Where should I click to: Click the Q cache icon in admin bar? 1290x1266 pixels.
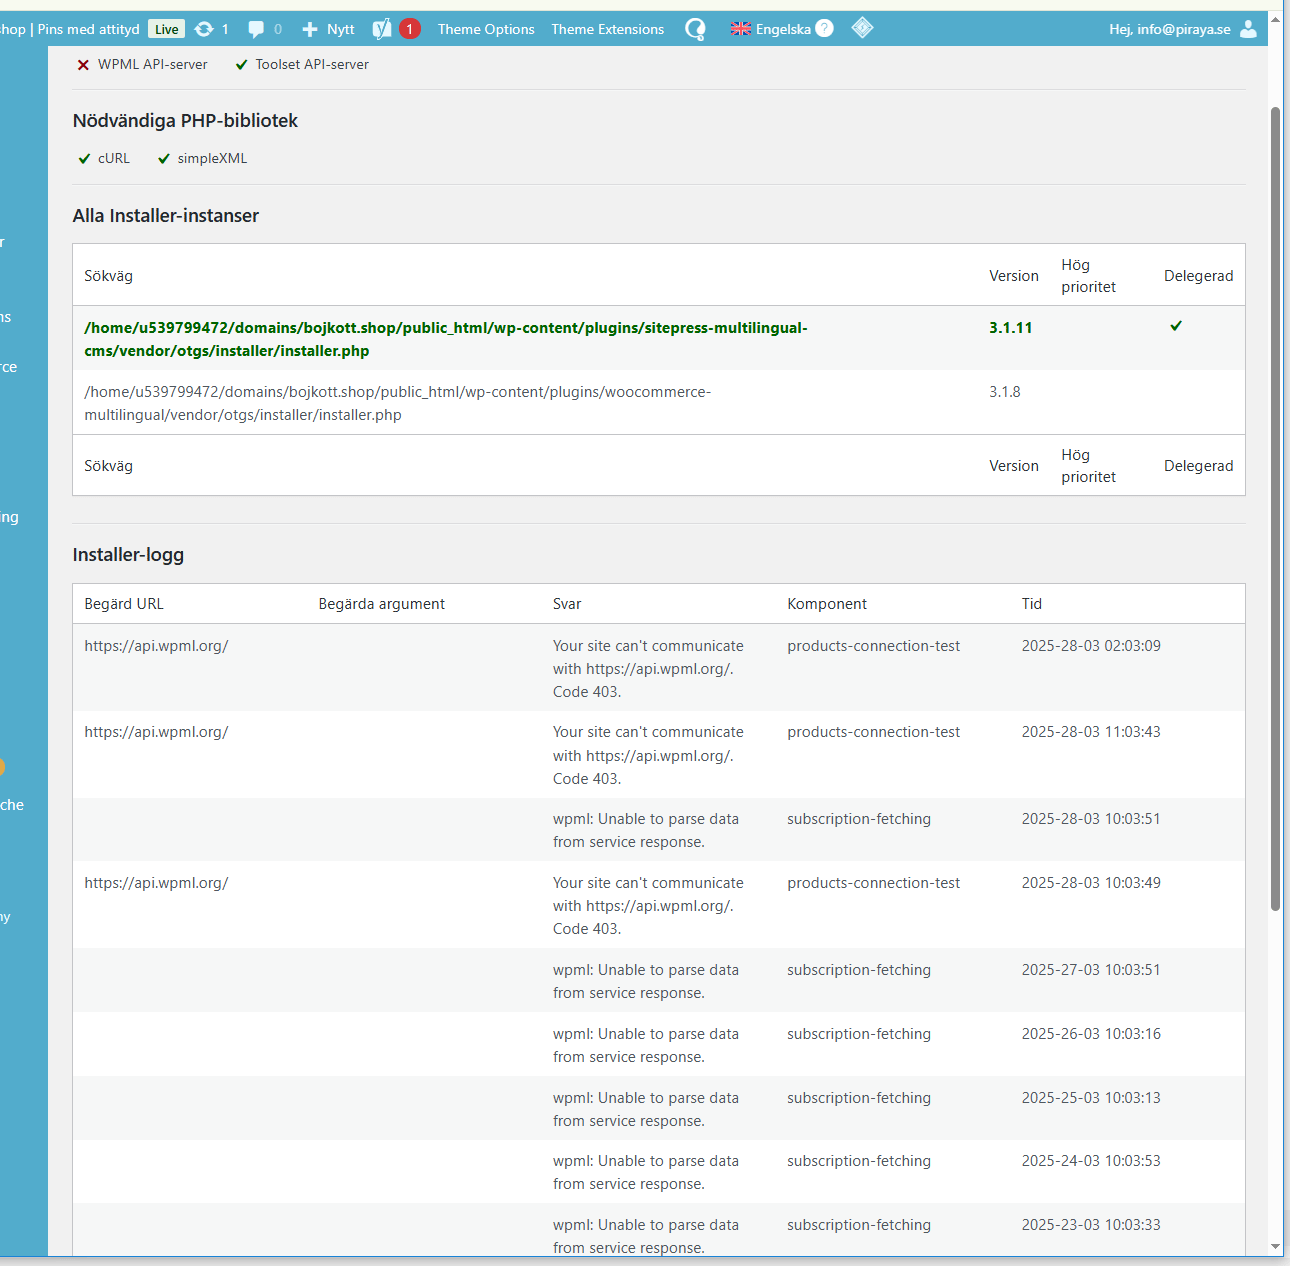click(x=695, y=29)
